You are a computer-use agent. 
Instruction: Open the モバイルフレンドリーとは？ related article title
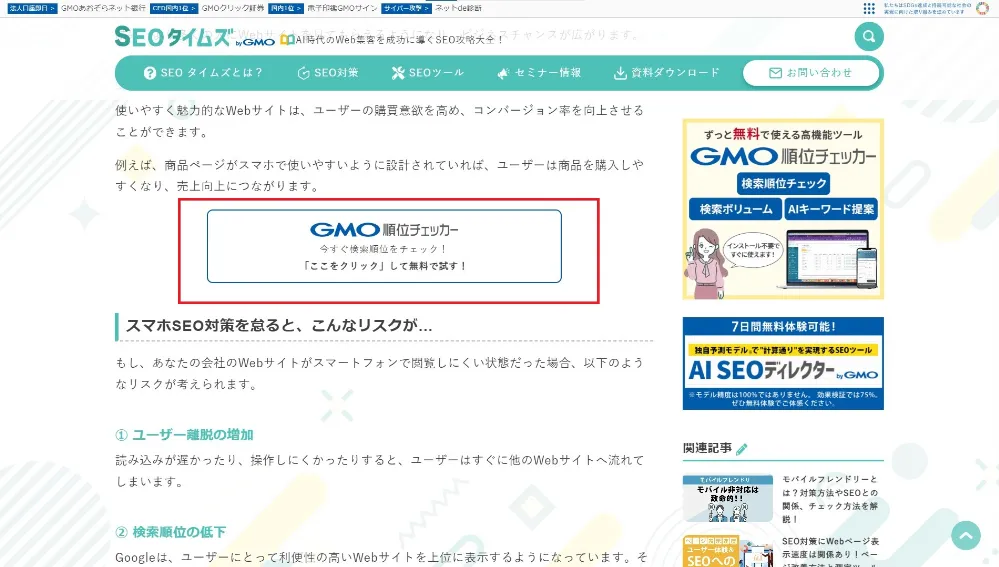(830, 499)
